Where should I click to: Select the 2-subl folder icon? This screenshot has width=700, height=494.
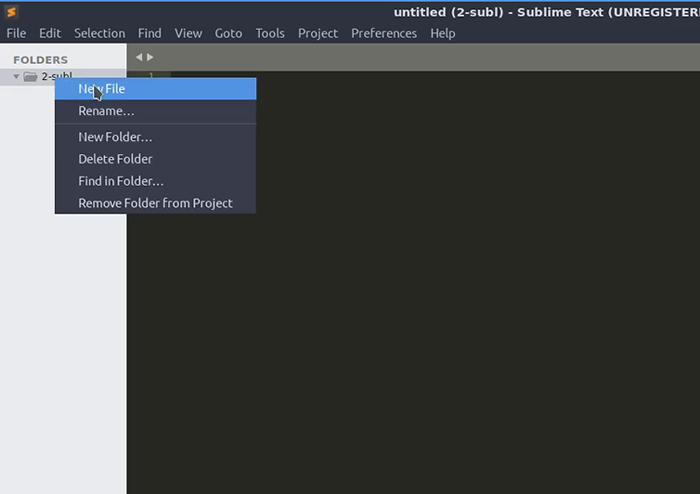coord(30,77)
